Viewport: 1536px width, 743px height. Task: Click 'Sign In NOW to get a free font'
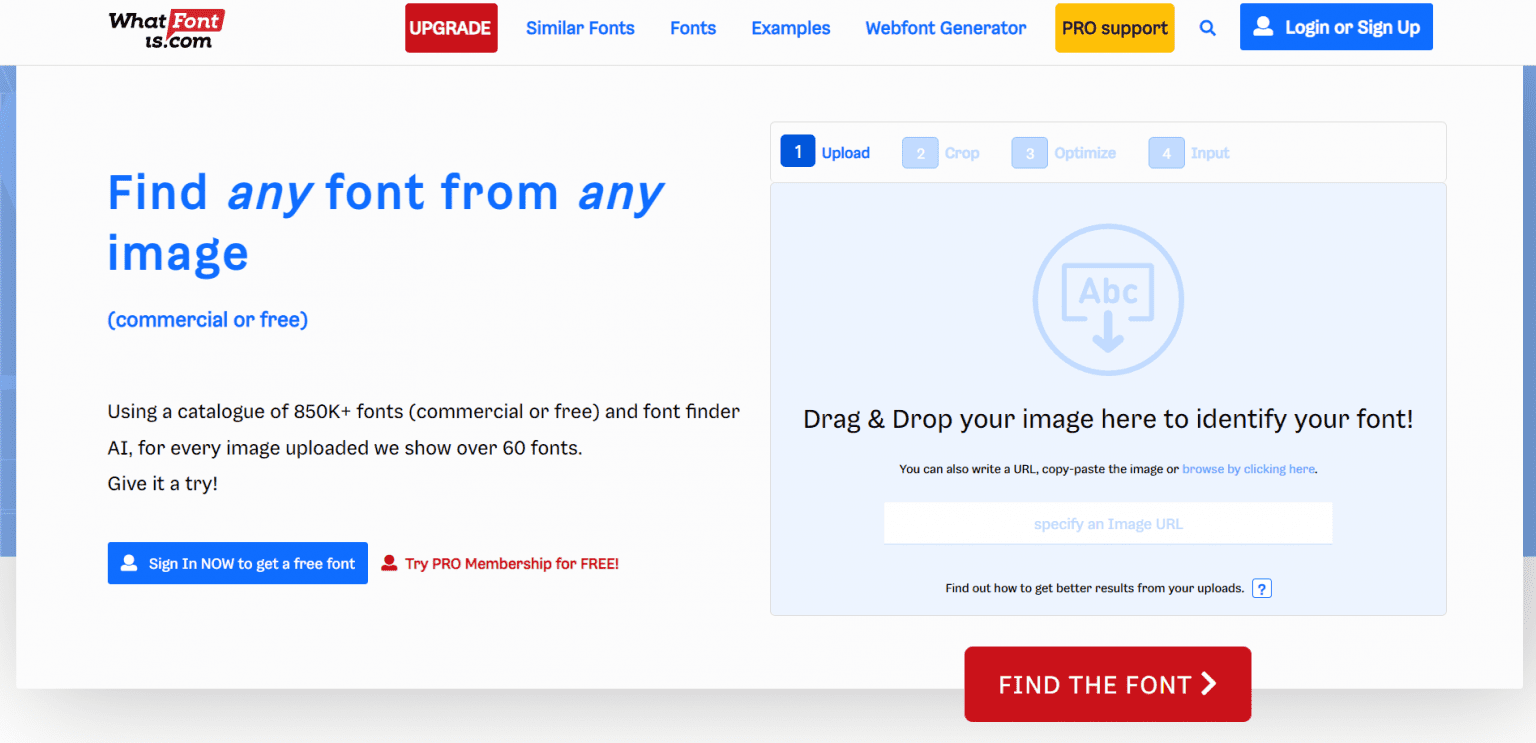238,563
